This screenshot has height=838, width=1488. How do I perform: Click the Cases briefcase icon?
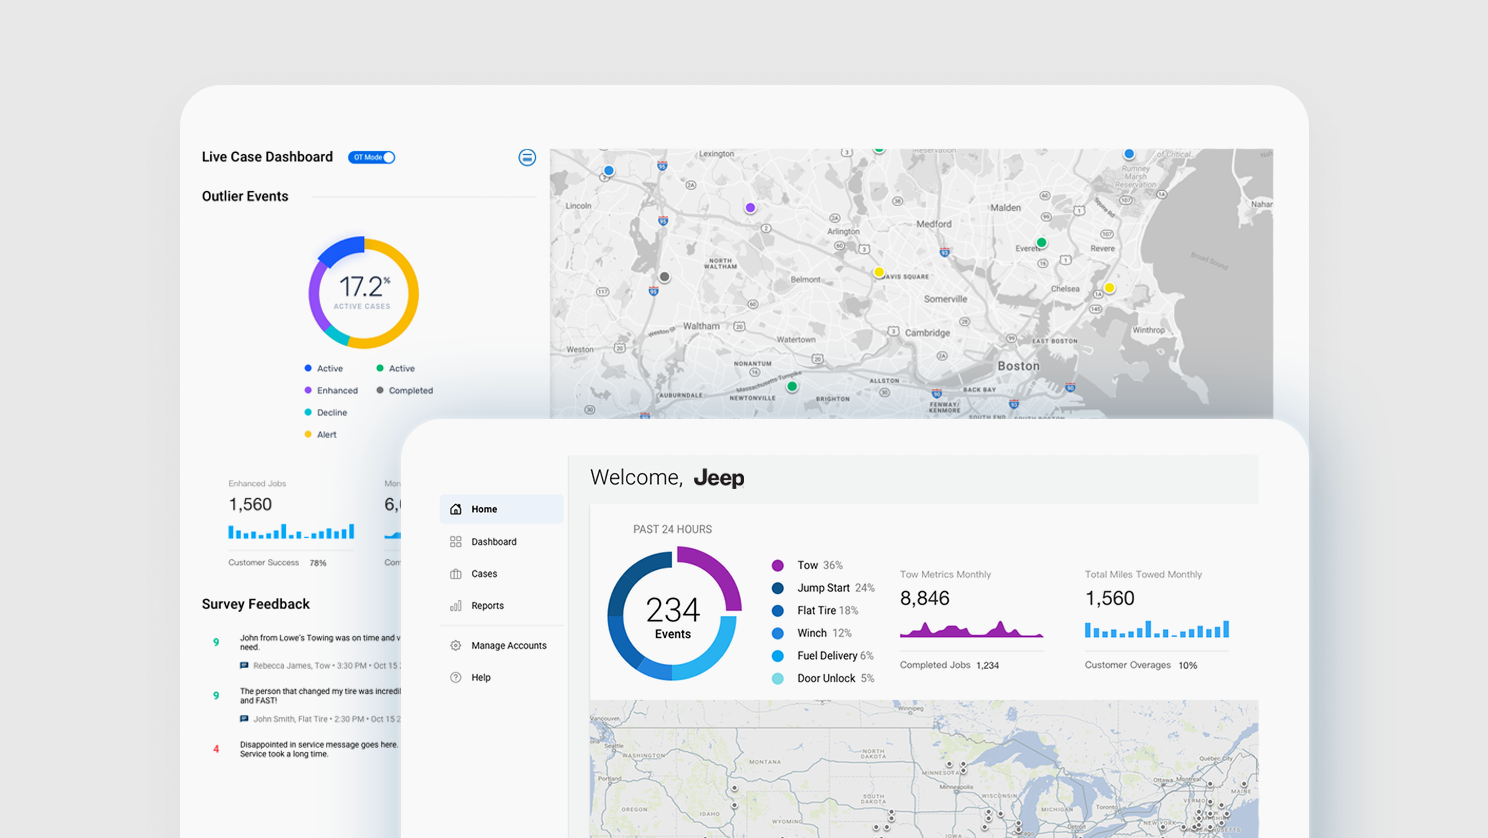pyautogui.click(x=456, y=574)
